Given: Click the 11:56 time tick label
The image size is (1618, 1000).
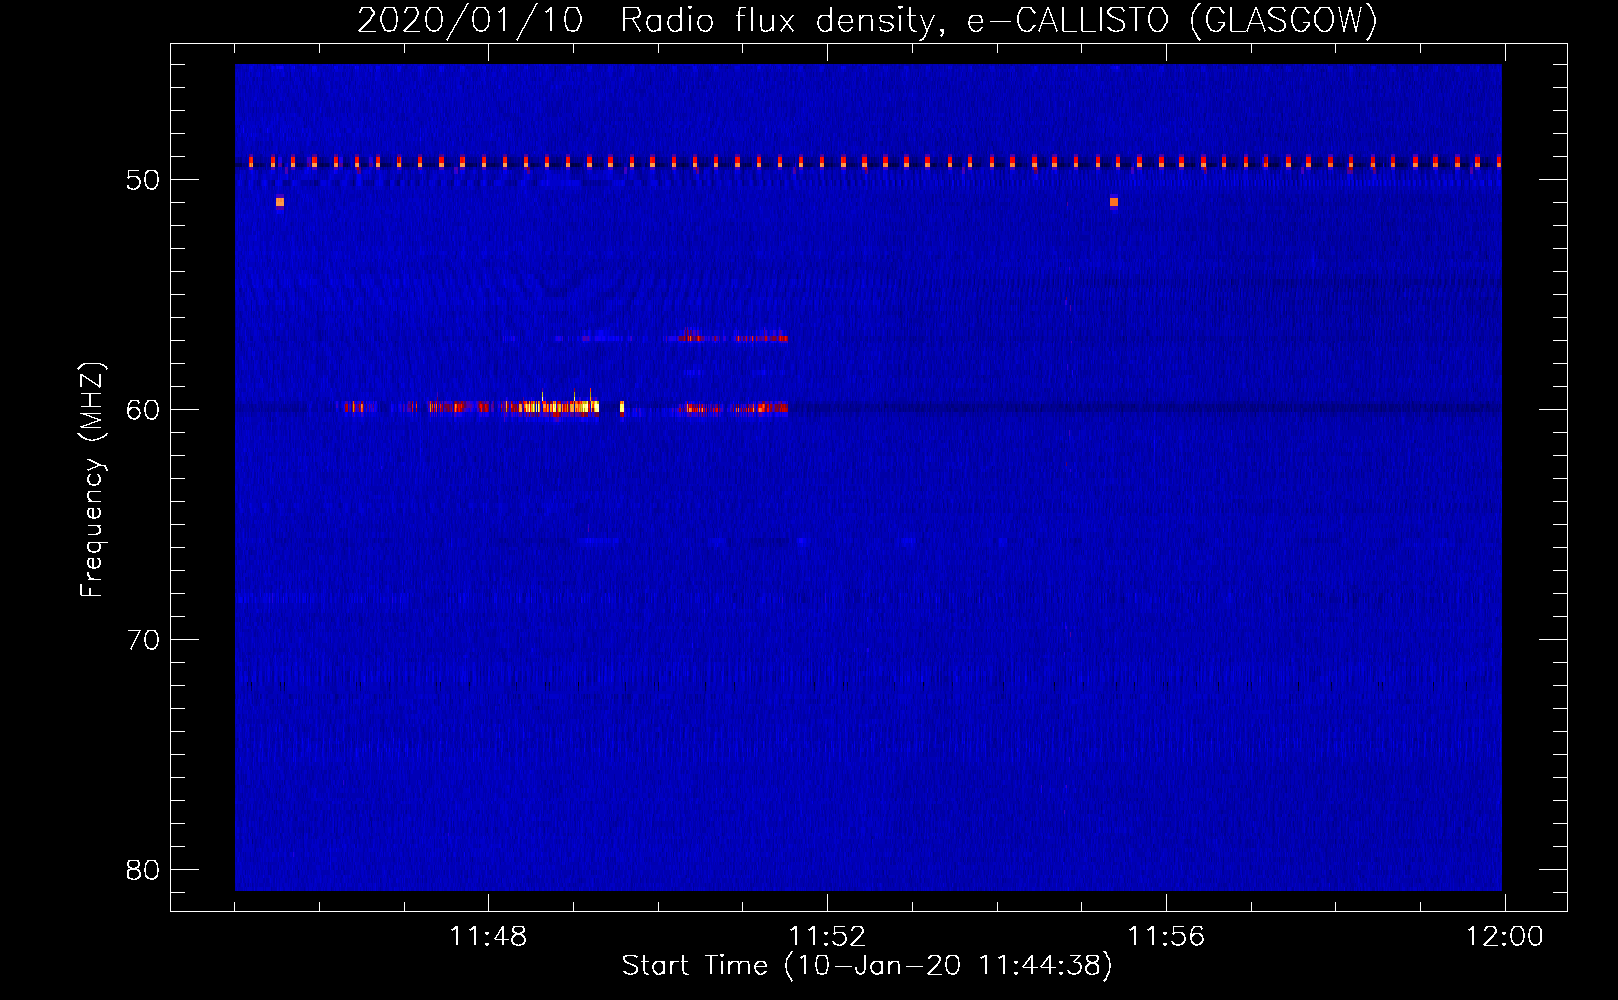Looking at the screenshot, I should tap(1166, 937).
